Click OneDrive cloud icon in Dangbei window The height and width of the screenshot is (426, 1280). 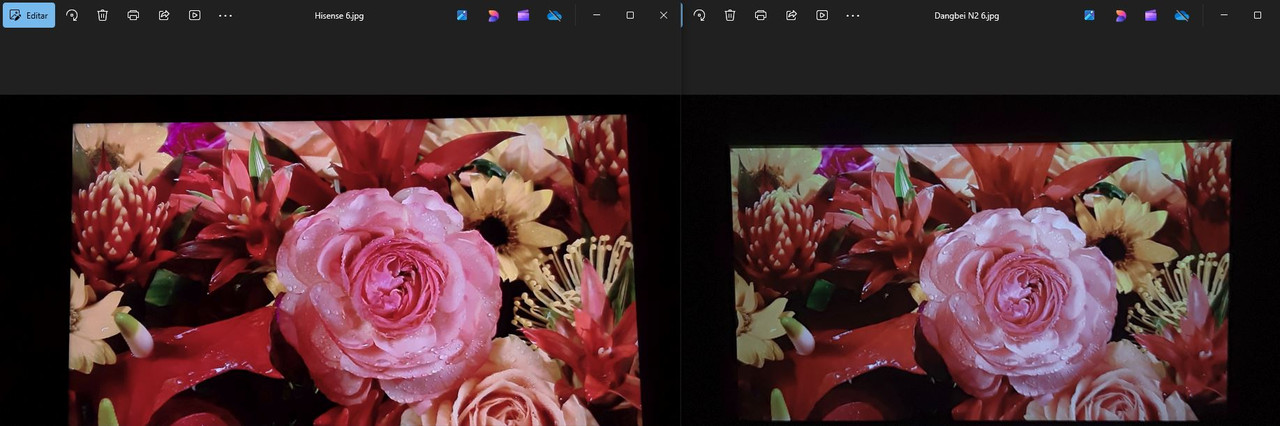[x=1182, y=15]
